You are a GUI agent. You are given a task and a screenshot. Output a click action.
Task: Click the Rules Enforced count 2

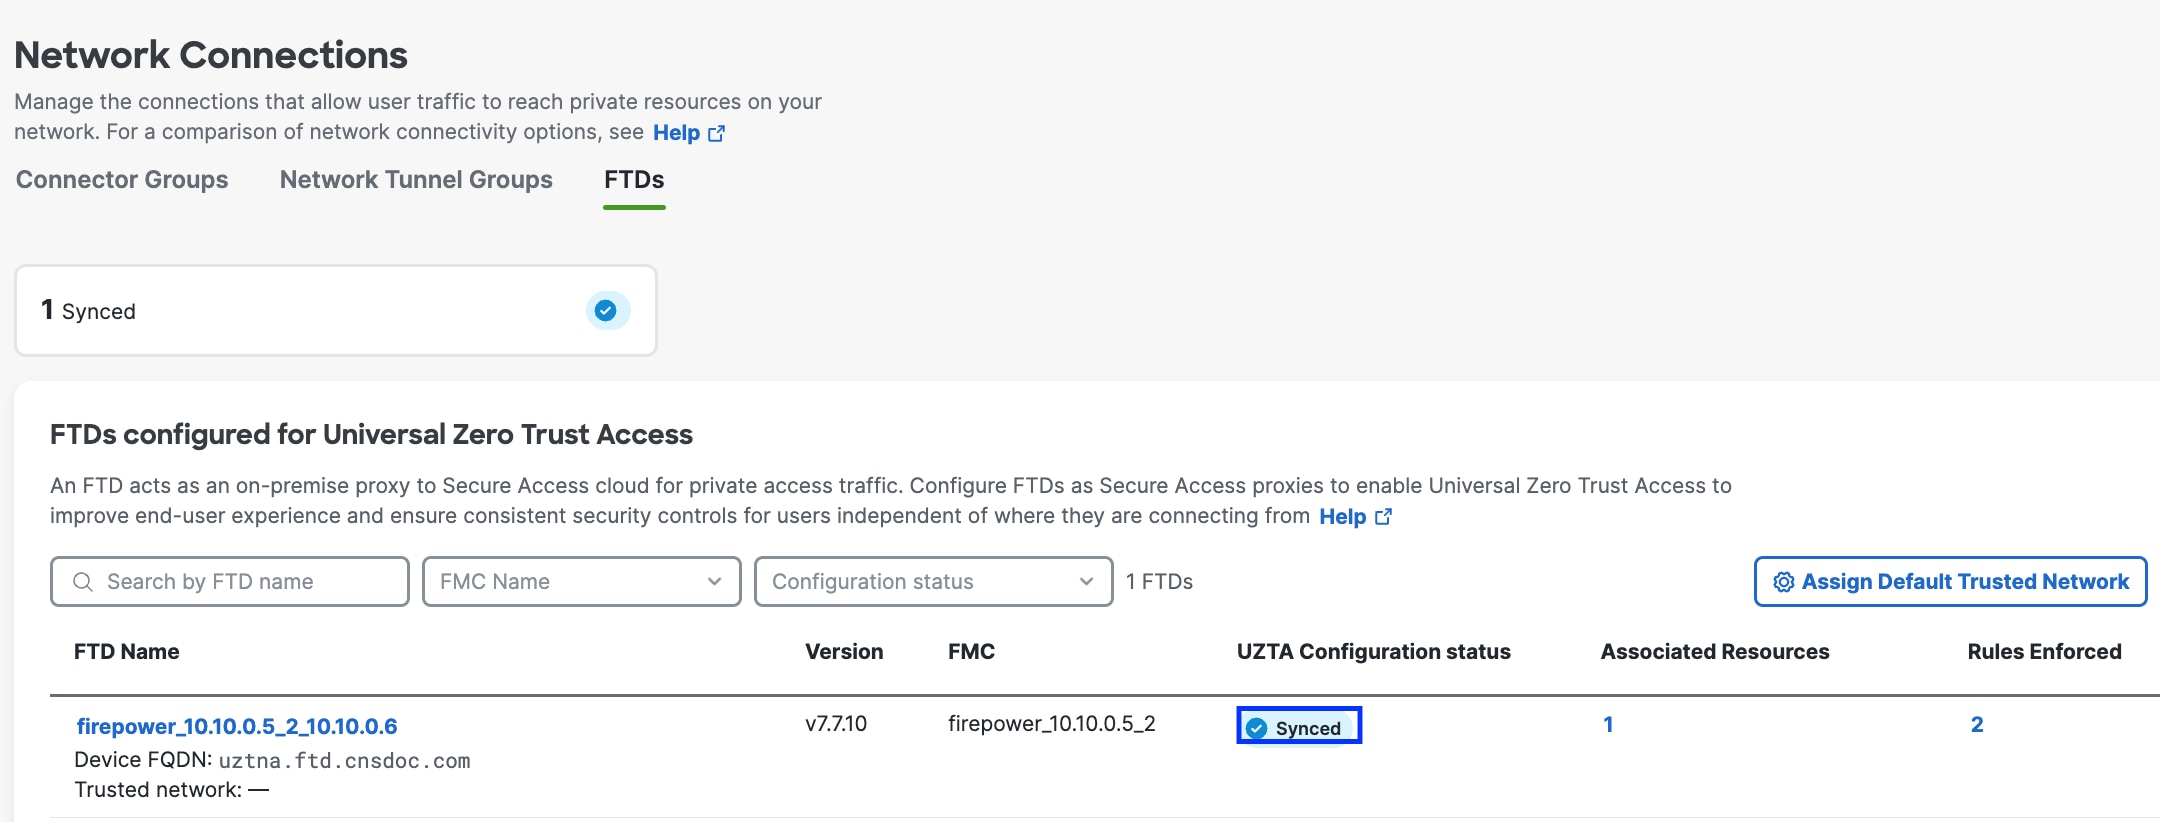(1977, 725)
